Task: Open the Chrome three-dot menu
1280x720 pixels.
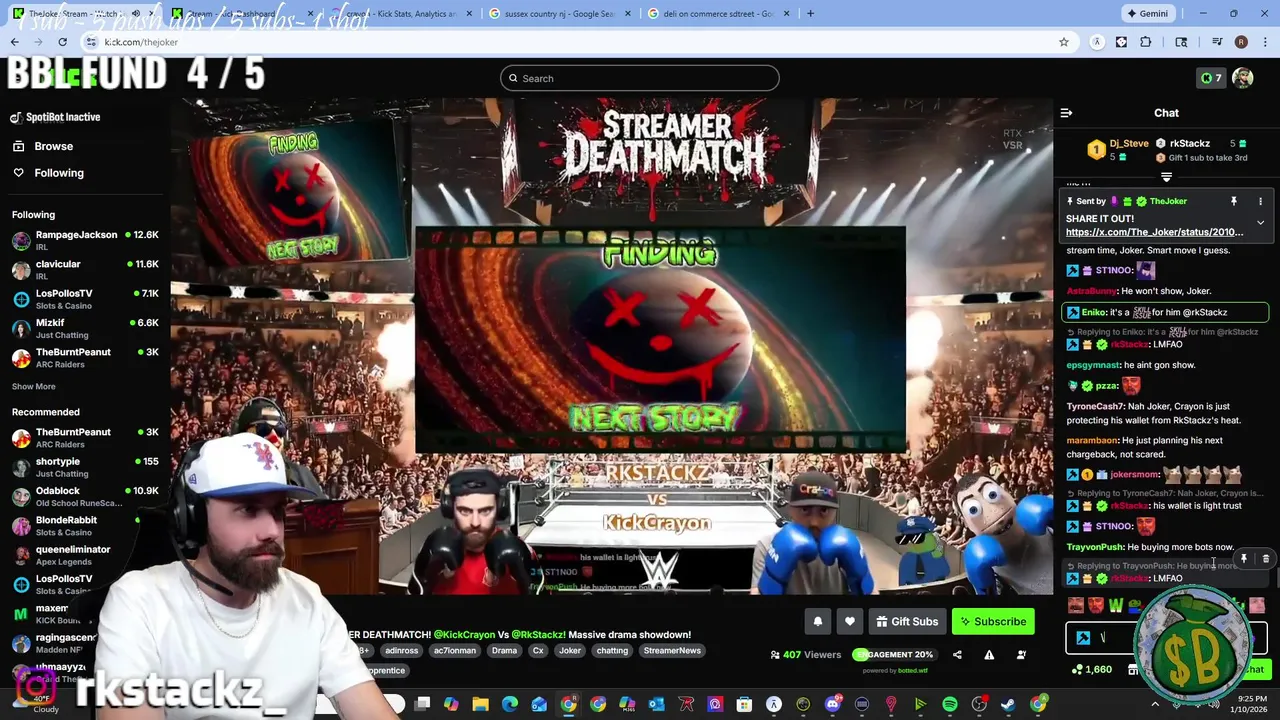Action: click(1265, 42)
